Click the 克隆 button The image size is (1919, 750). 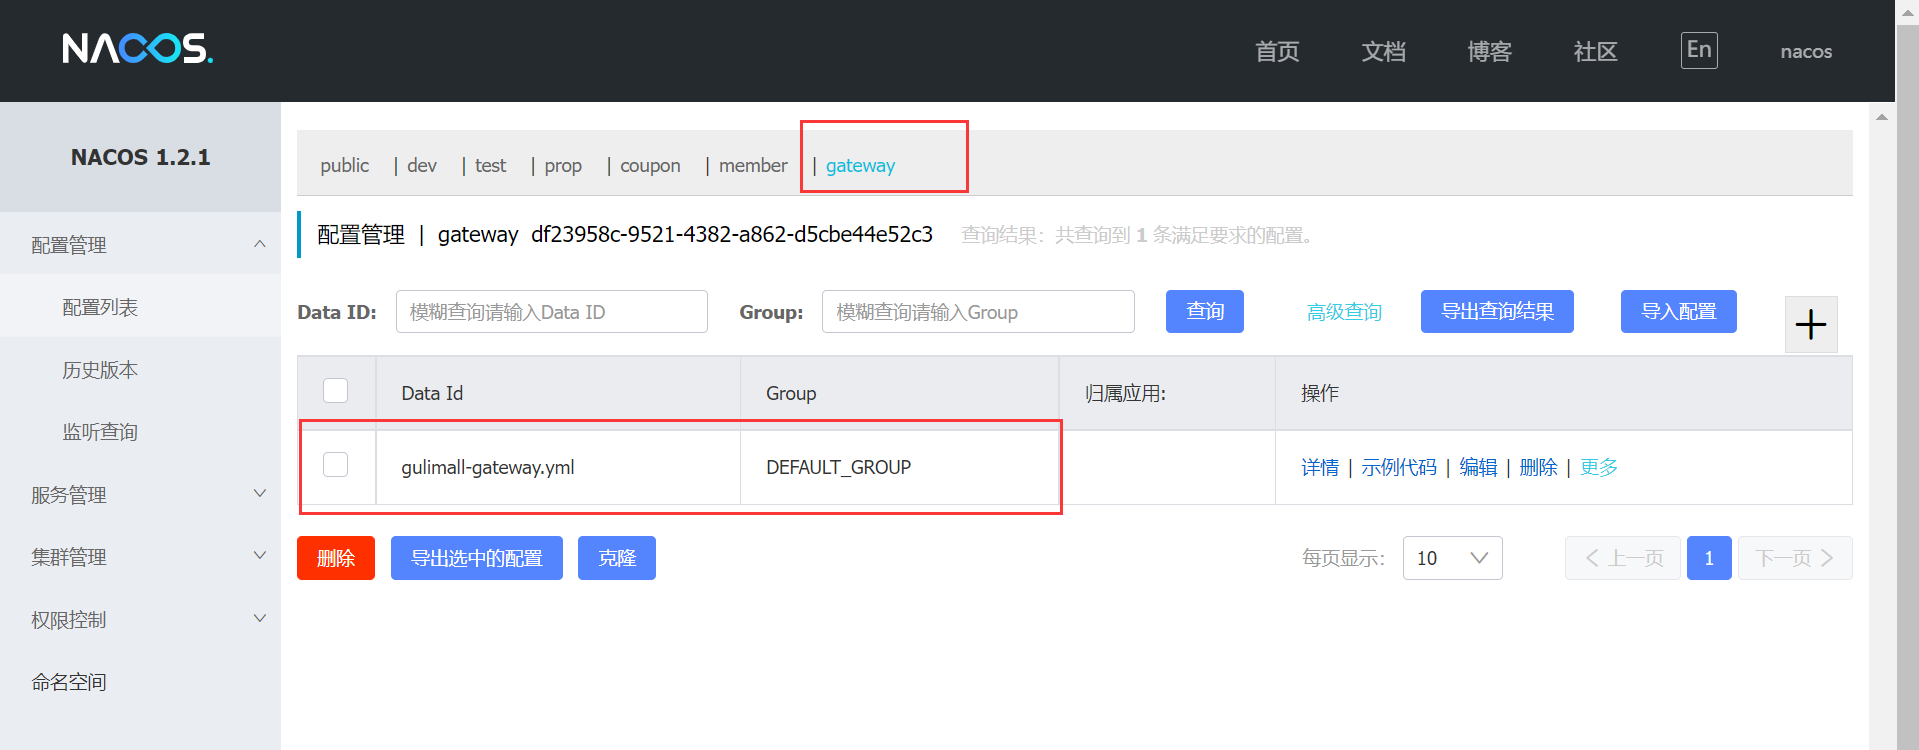[x=617, y=558]
